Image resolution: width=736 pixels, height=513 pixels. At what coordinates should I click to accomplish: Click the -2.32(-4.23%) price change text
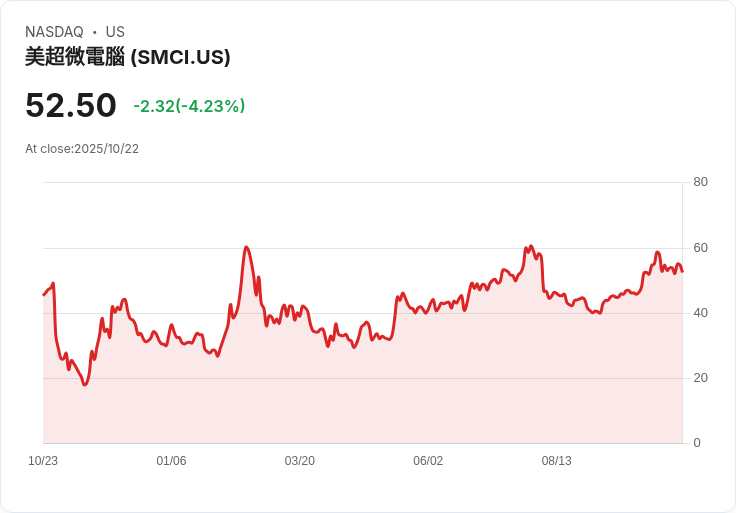pyautogui.click(x=189, y=106)
